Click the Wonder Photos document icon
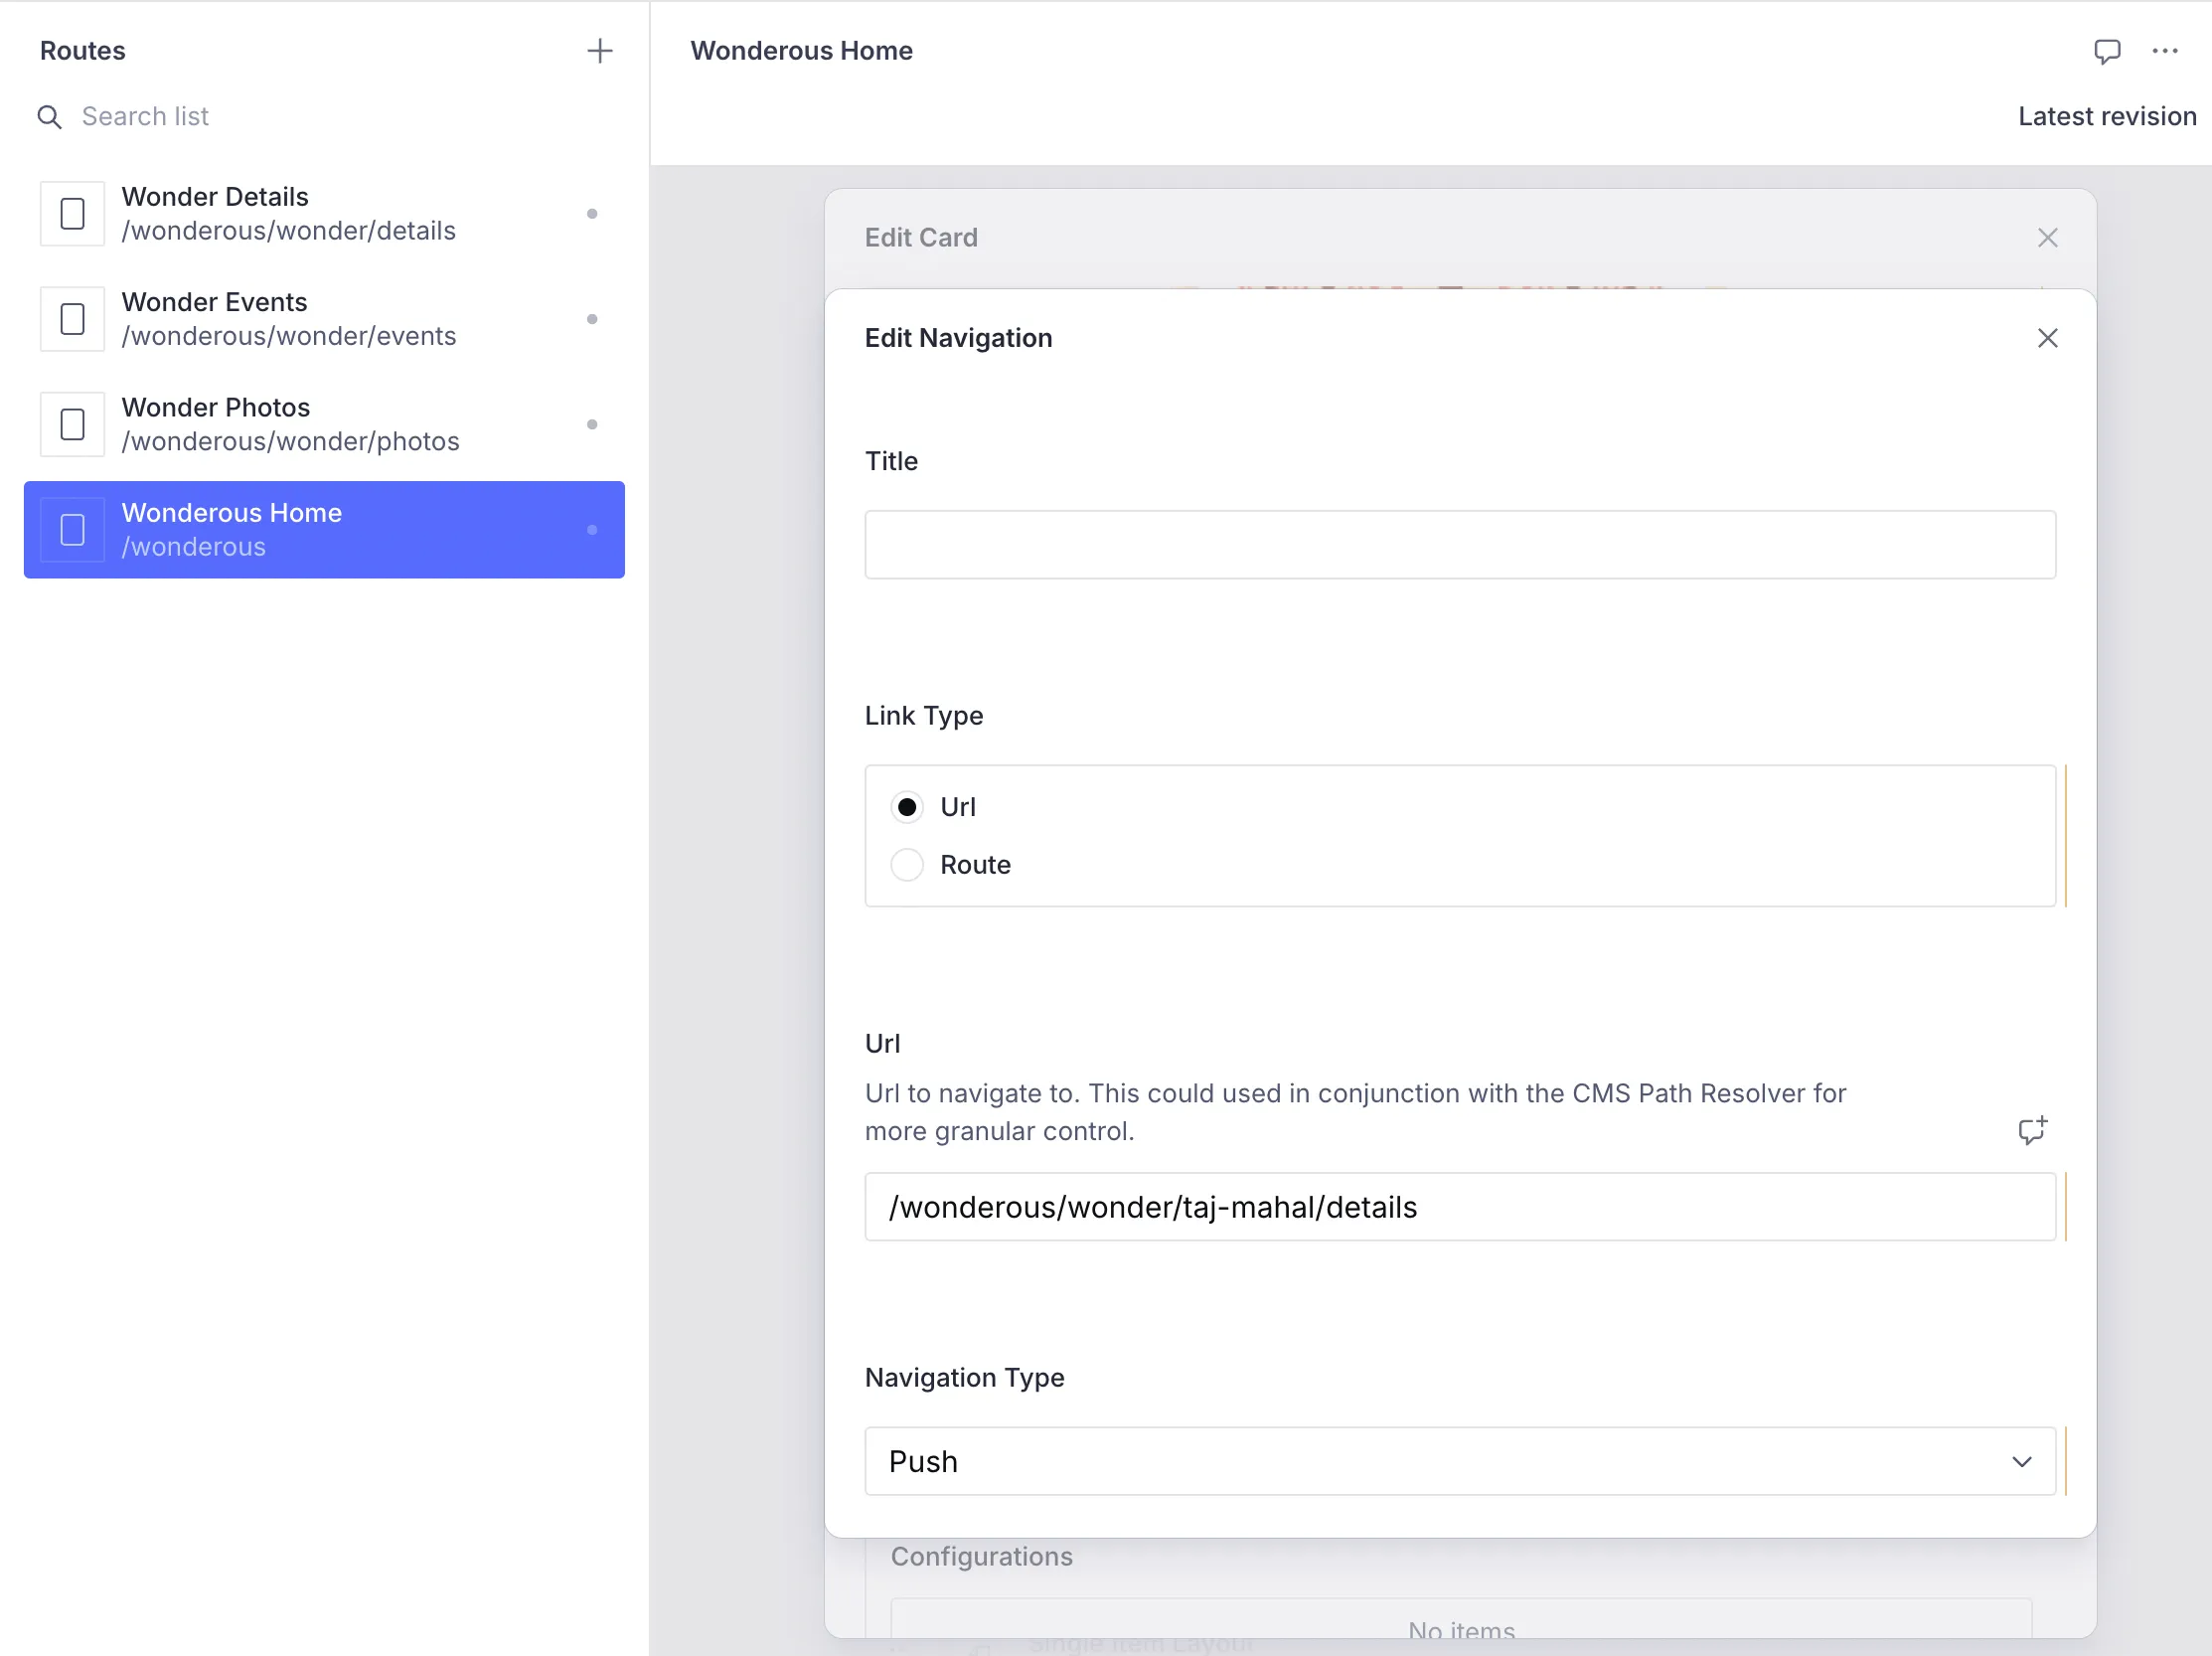 click(72, 424)
